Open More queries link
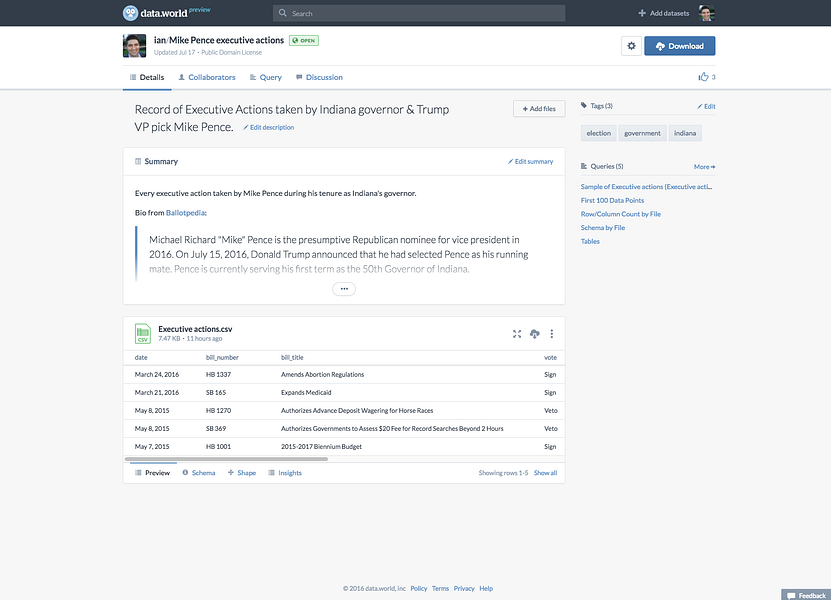Screen dimensions: 831x600 (704, 166)
